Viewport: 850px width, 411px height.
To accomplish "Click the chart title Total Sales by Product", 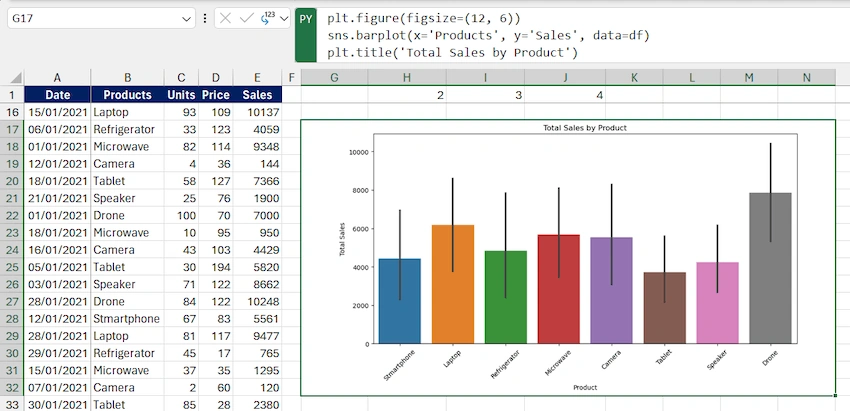I will [x=585, y=128].
